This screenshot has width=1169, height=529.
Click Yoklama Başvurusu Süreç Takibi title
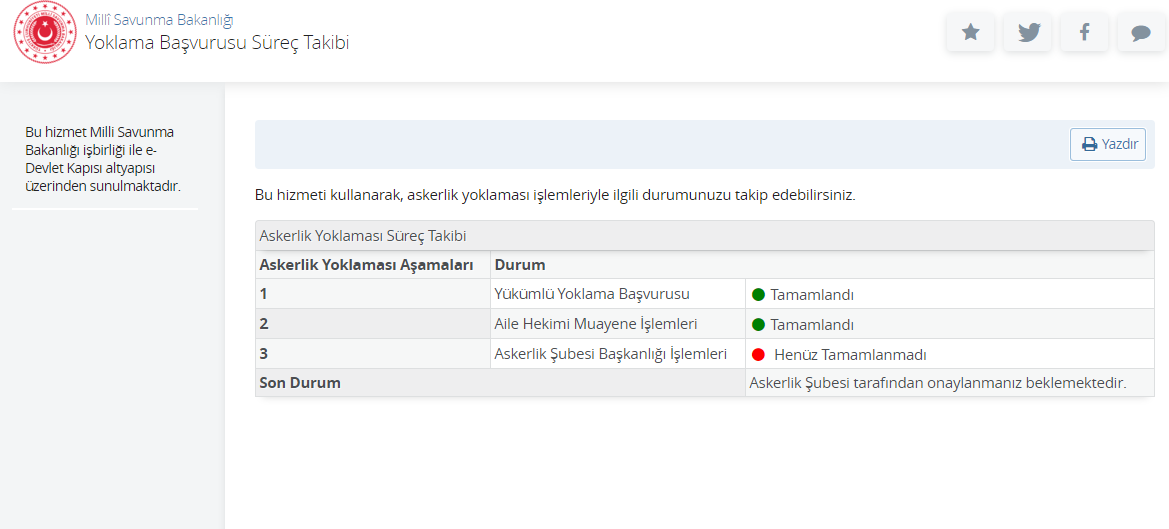(x=217, y=42)
